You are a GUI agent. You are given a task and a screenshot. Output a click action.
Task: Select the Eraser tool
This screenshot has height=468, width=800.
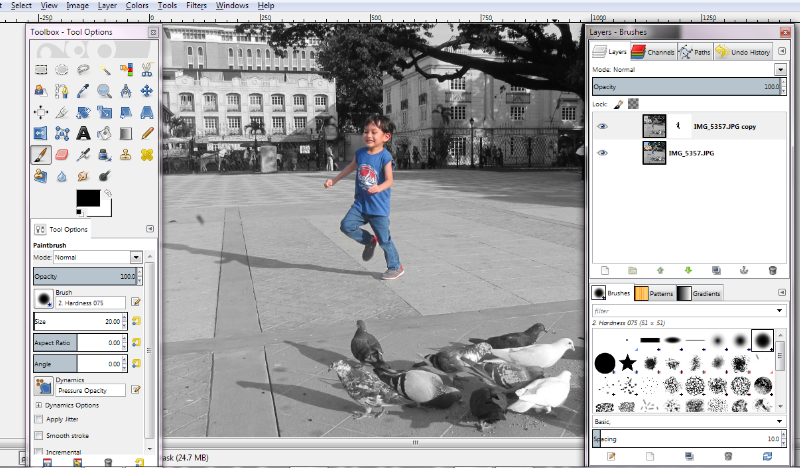pyautogui.click(x=62, y=155)
